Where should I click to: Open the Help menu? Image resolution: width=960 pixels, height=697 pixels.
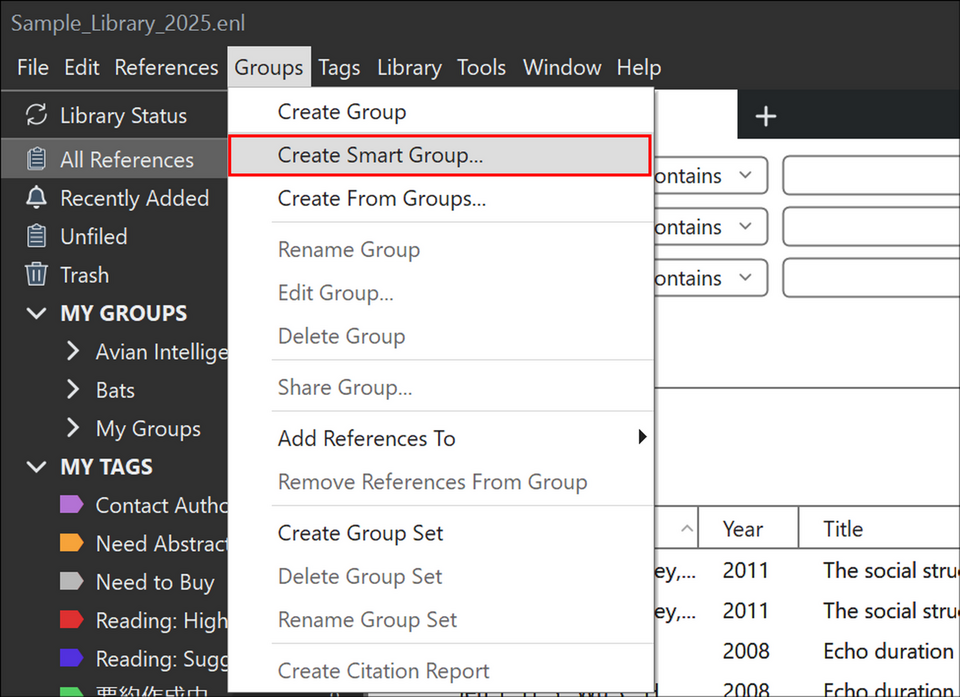(639, 67)
